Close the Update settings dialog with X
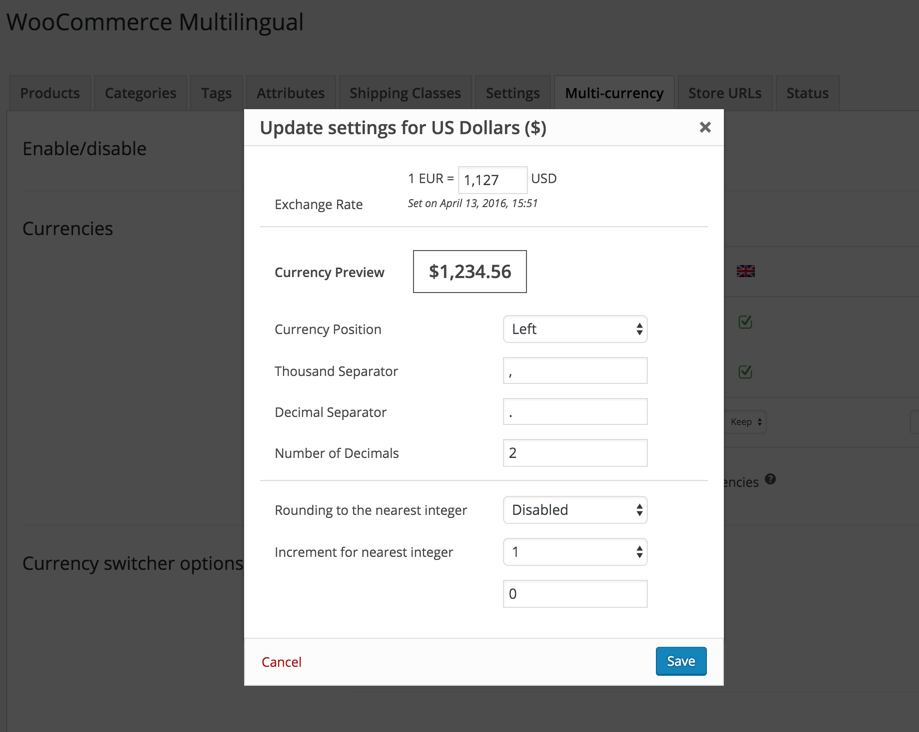 (705, 127)
